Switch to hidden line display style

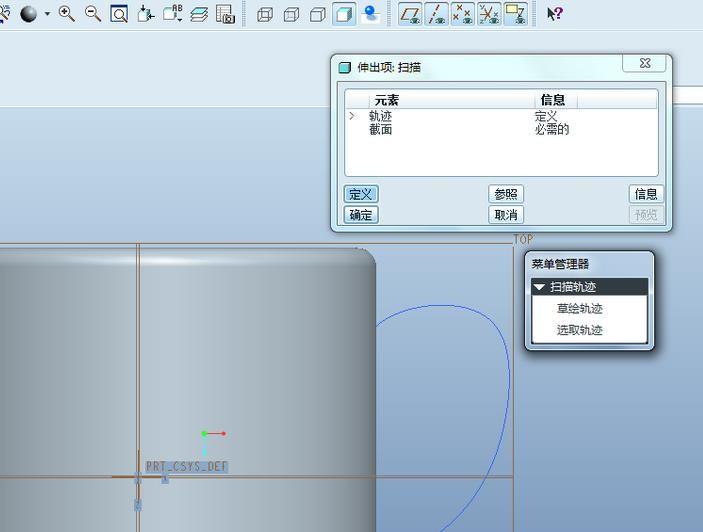coord(291,14)
